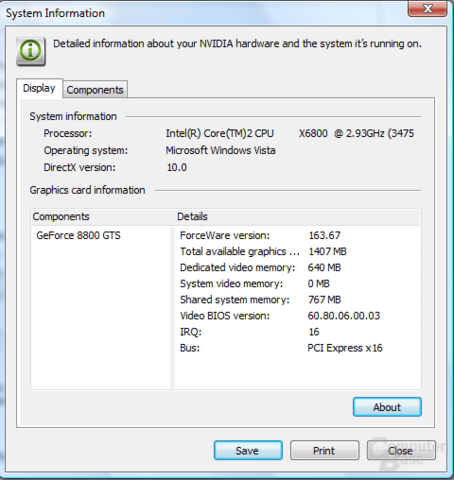
Task: Save the system information
Action: point(248,450)
